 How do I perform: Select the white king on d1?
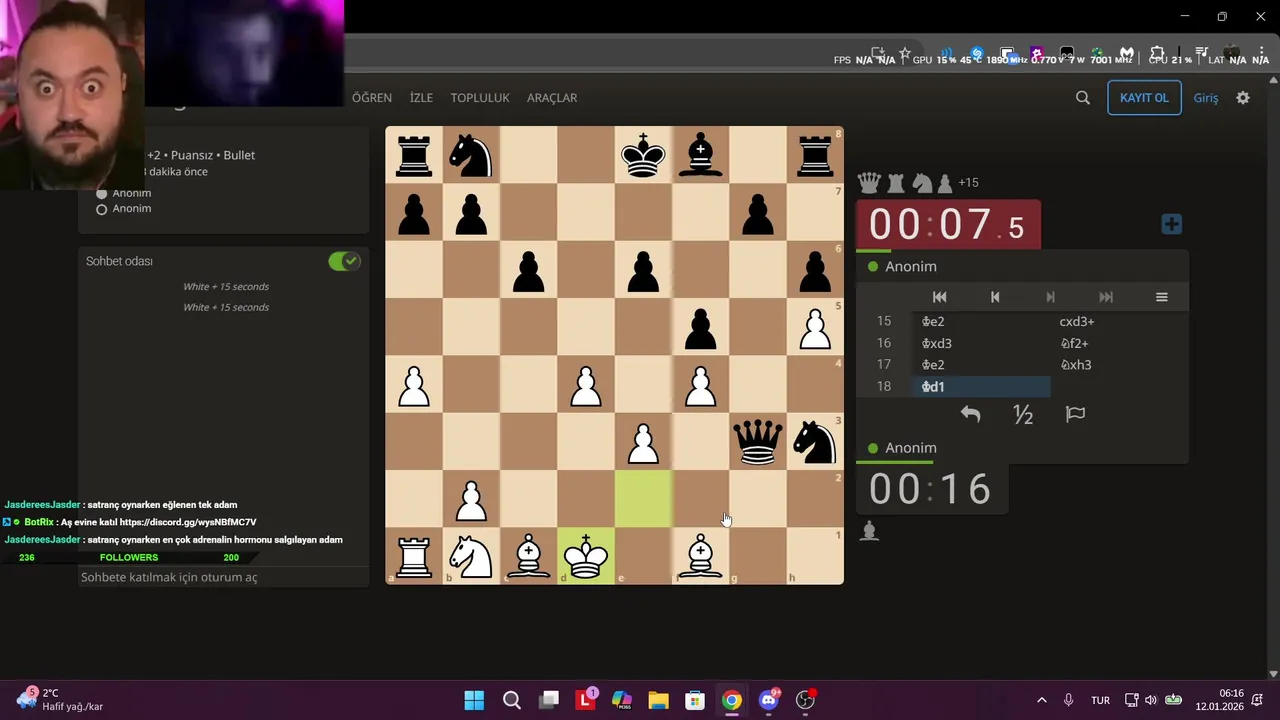pyautogui.click(x=586, y=556)
